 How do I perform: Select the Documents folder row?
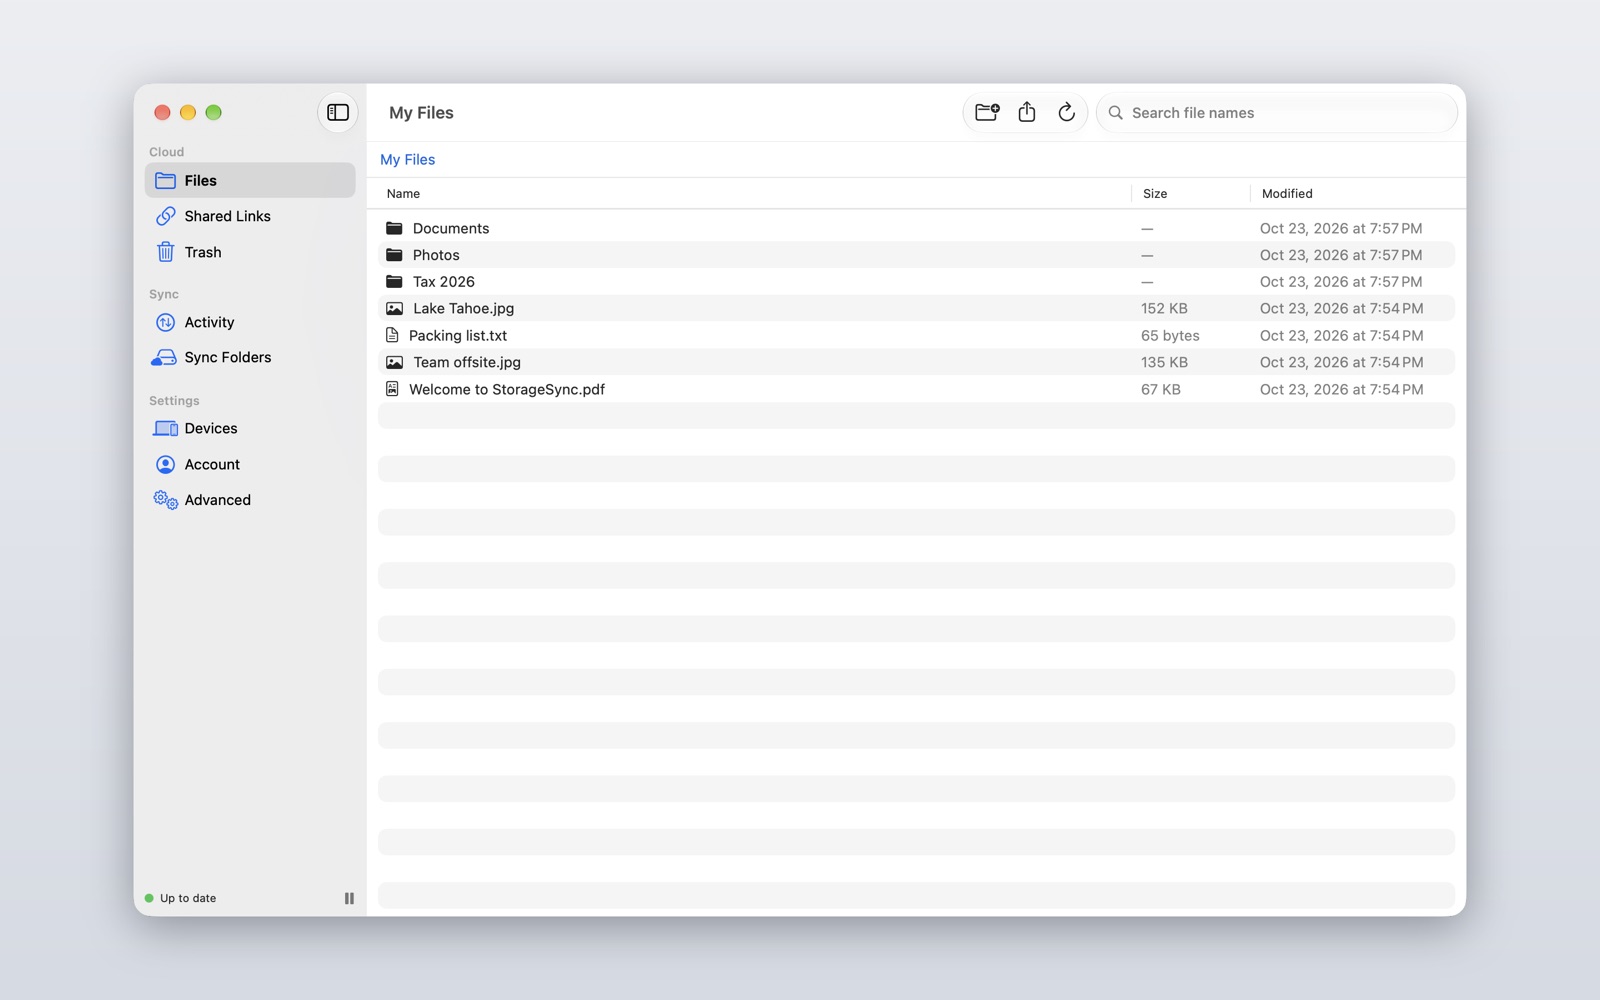(x=916, y=228)
